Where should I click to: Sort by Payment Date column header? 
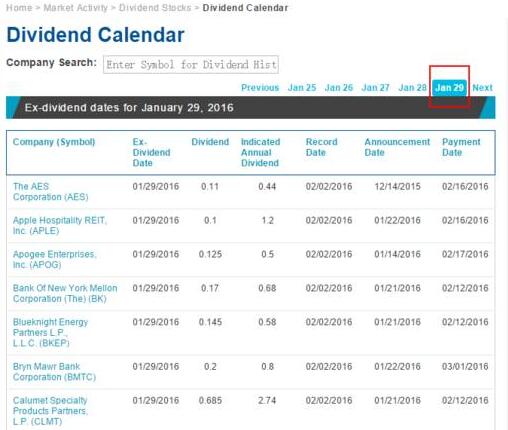pyautogui.click(x=461, y=147)
